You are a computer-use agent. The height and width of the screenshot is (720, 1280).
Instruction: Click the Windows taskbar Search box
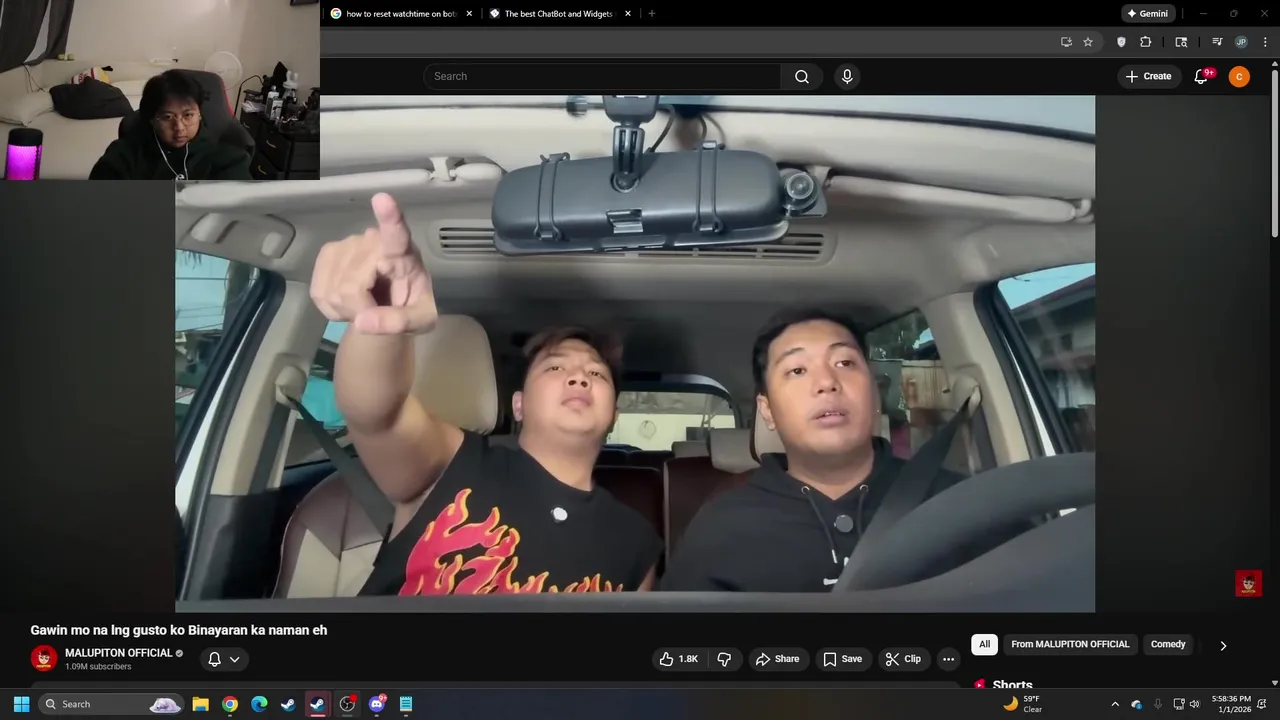click(x=111, y=704)
